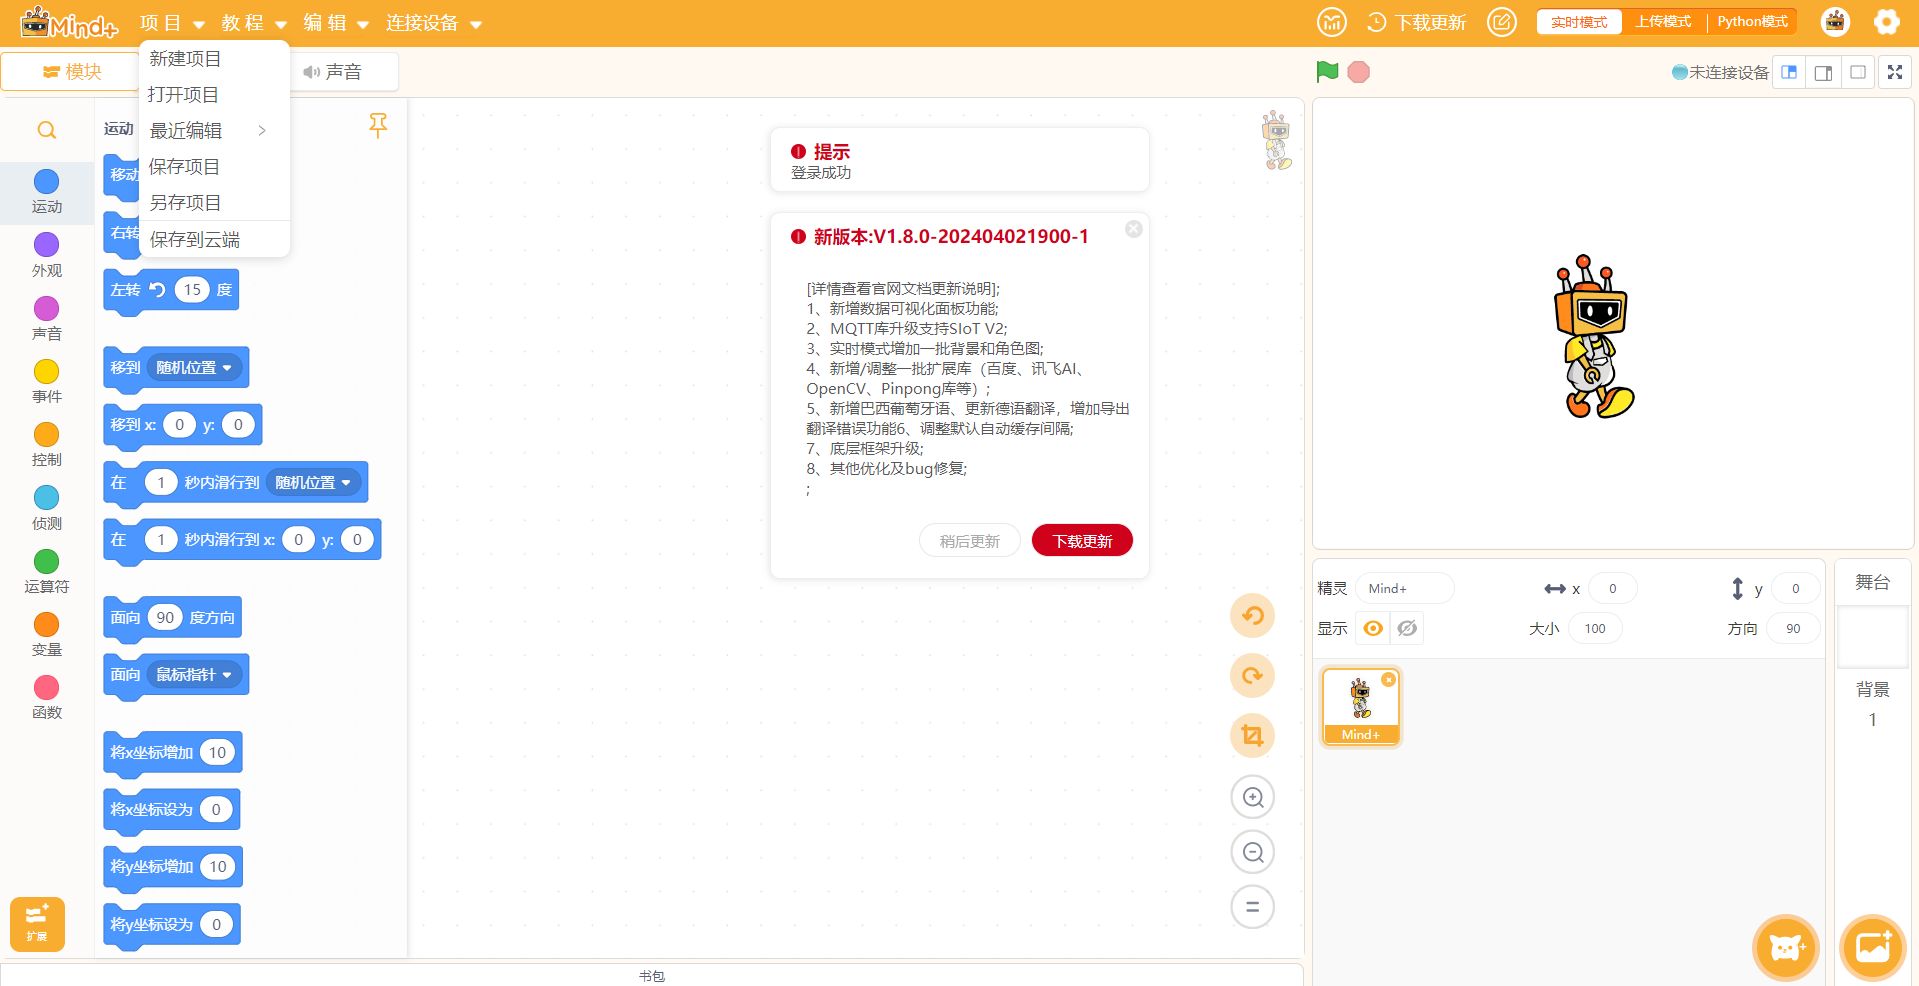Enter fullscreen stage mode
The width and height of the screenshot is (1919, 986).
pos(1895,72)
